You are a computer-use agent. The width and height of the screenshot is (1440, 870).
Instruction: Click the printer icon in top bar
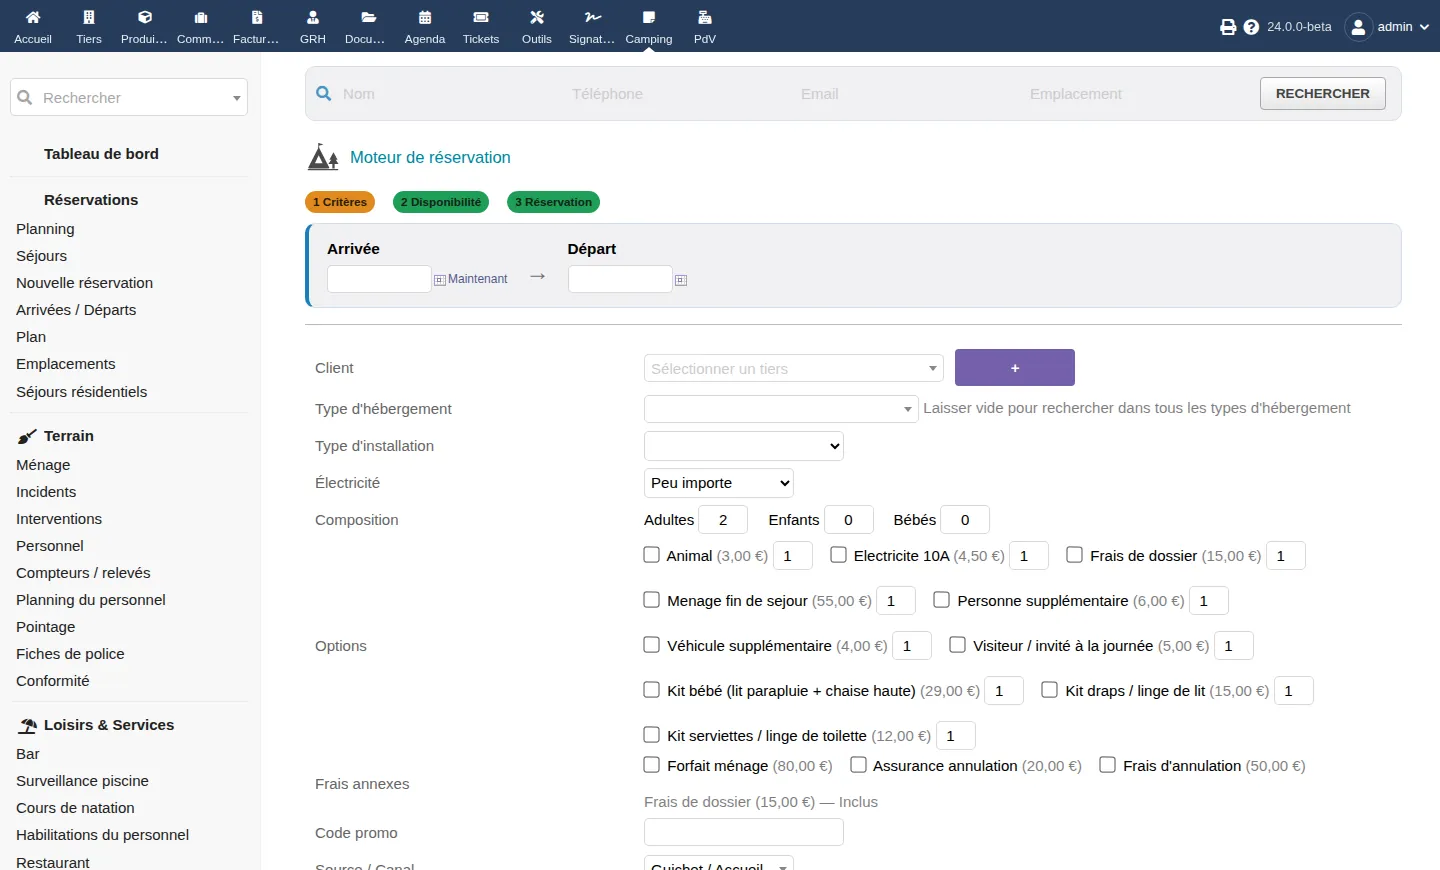1228,27
